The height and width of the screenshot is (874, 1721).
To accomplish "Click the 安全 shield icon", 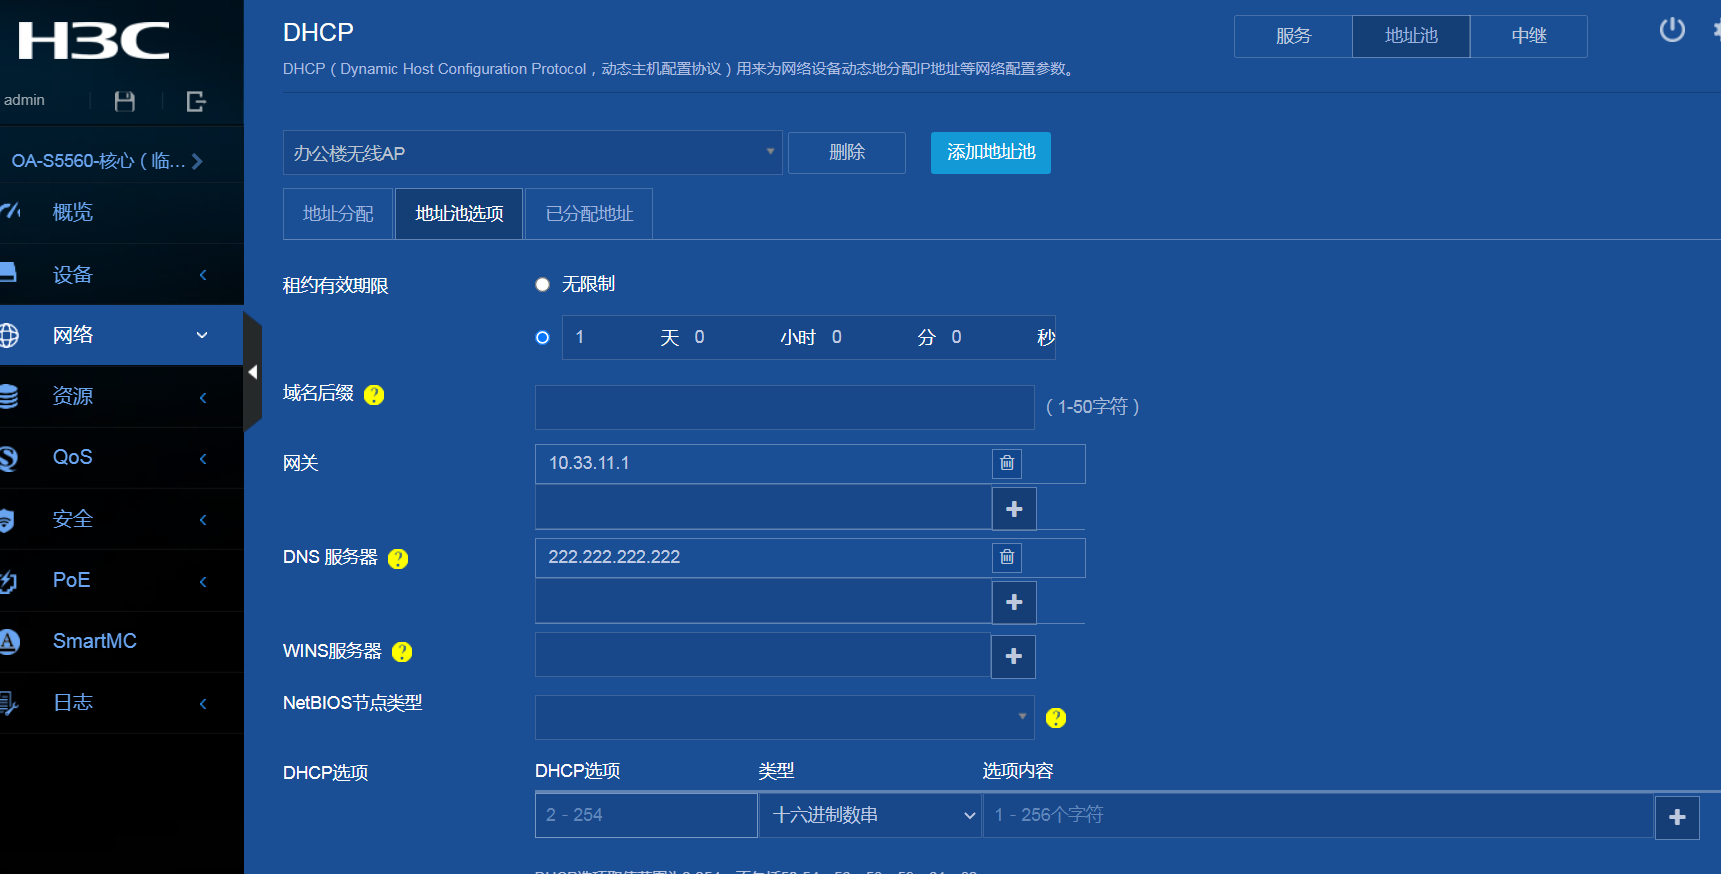I will pyautogui.click(x=7, y=520).
